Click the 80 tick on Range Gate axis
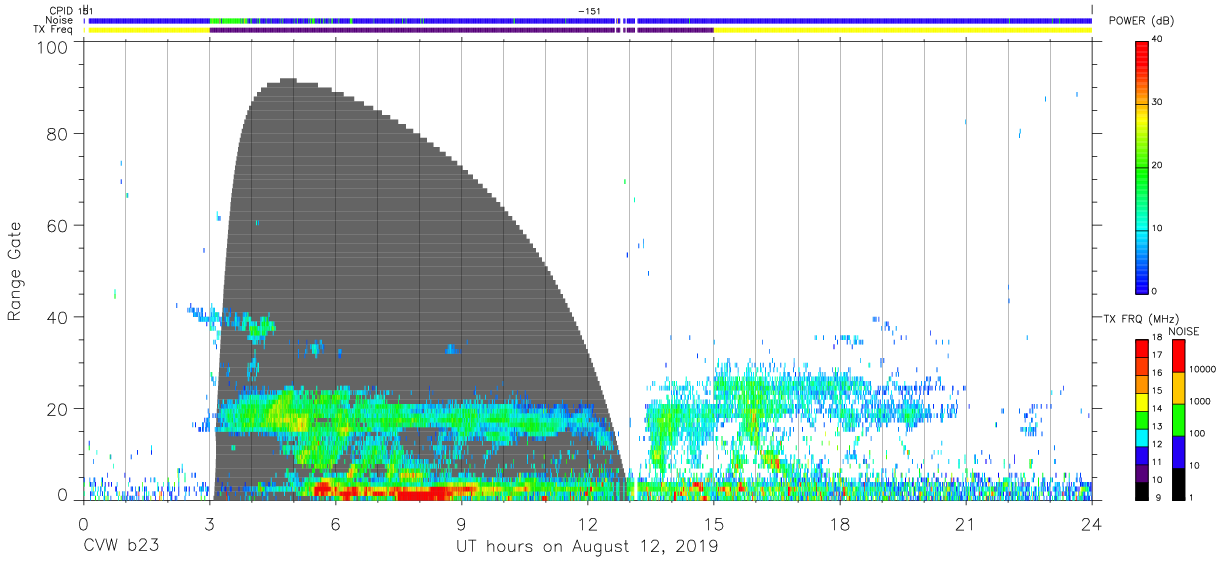1228x567 pixels. (58, 134)
